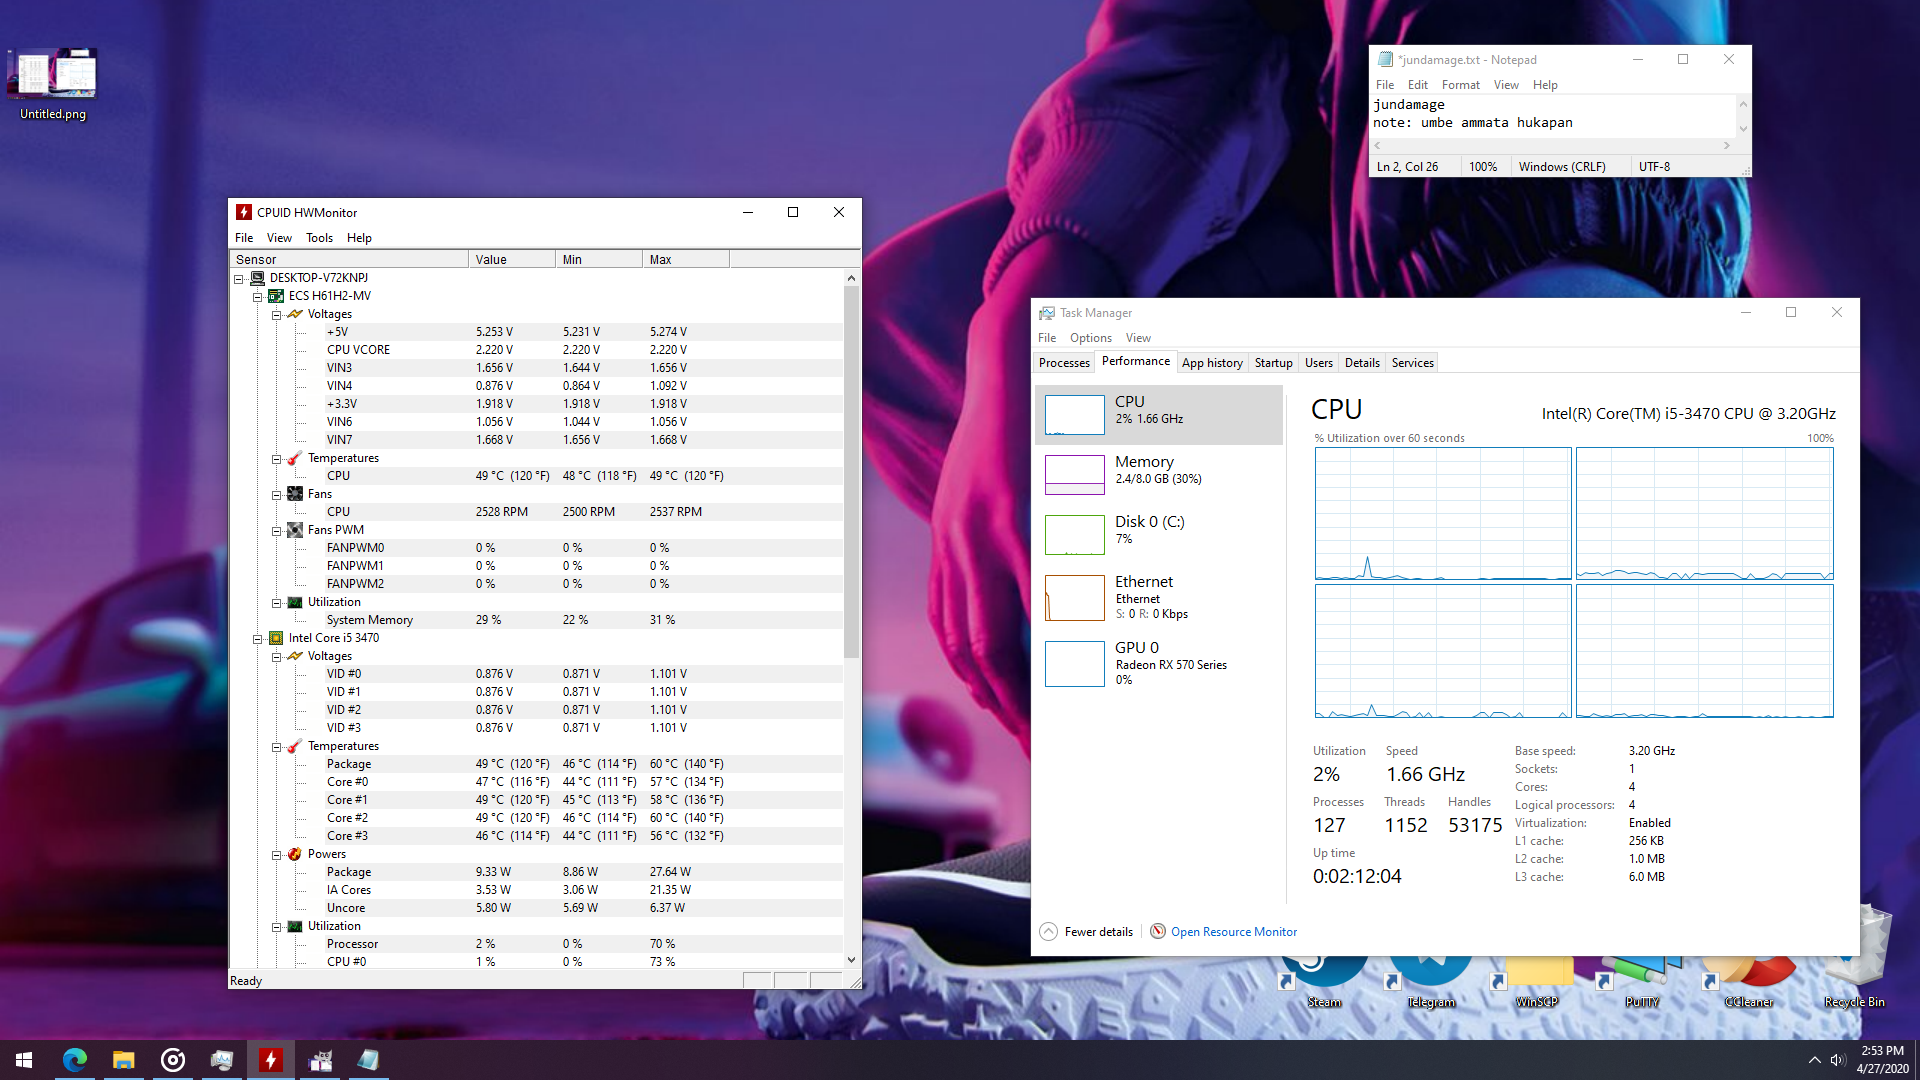
Task: Open the View menu in HWMonitor
Action: 279,238
